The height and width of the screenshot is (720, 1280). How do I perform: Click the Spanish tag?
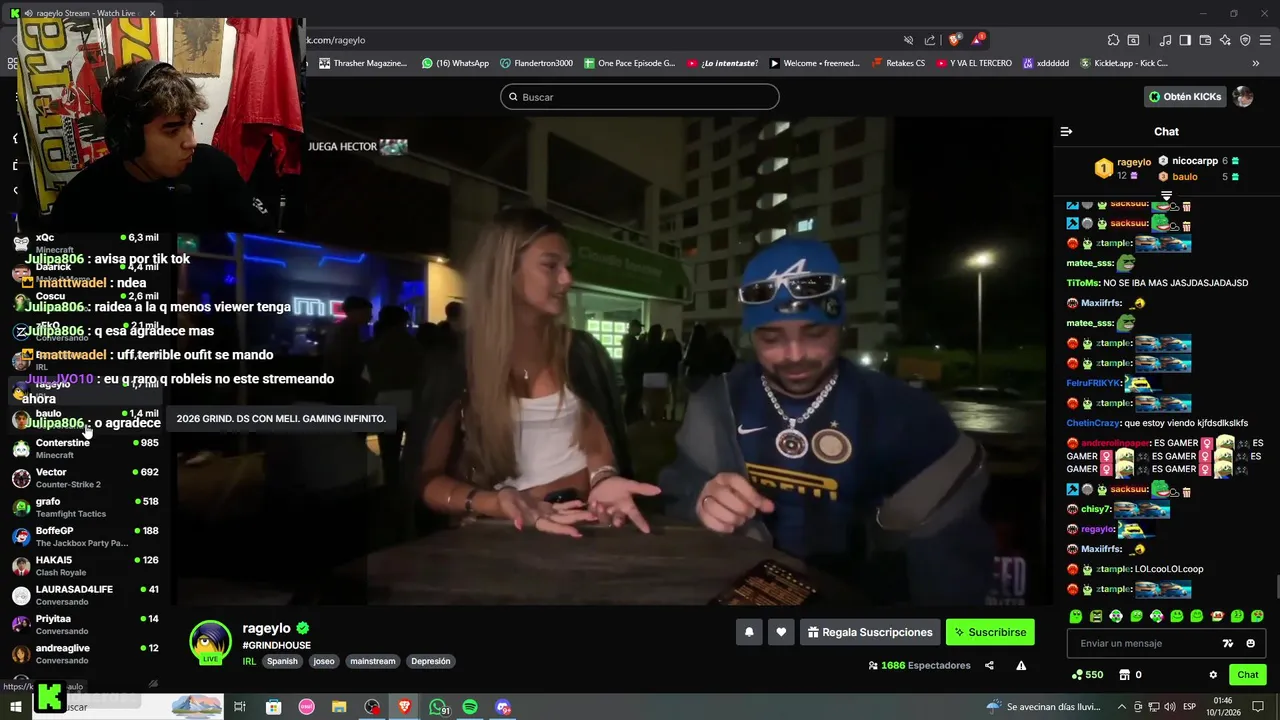click(x=282, y=661)
